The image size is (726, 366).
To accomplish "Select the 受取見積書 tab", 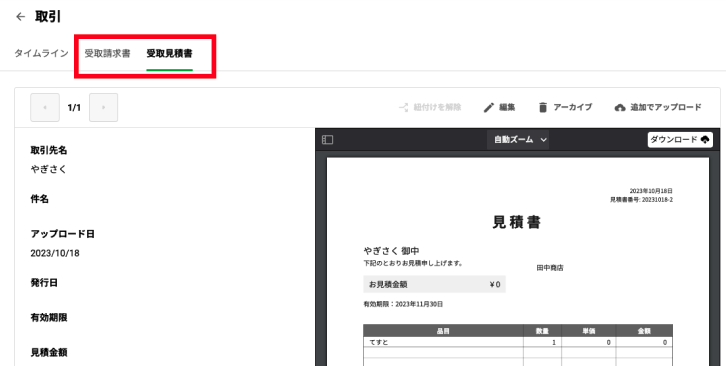I will [169, 53].
